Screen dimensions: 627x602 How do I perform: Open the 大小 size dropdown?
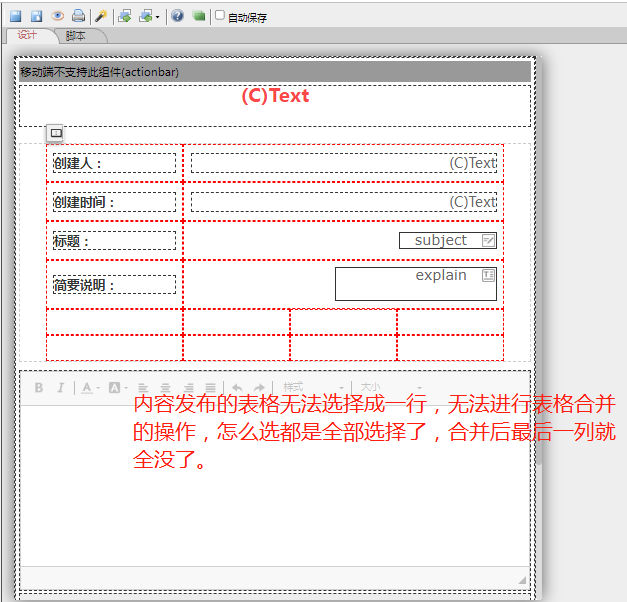391,387
